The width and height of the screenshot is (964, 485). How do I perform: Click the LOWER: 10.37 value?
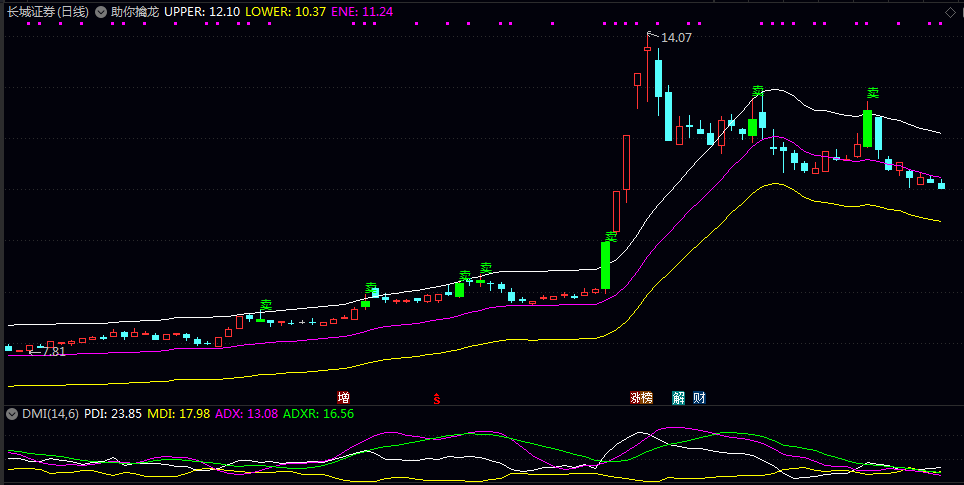click(285, 12)
